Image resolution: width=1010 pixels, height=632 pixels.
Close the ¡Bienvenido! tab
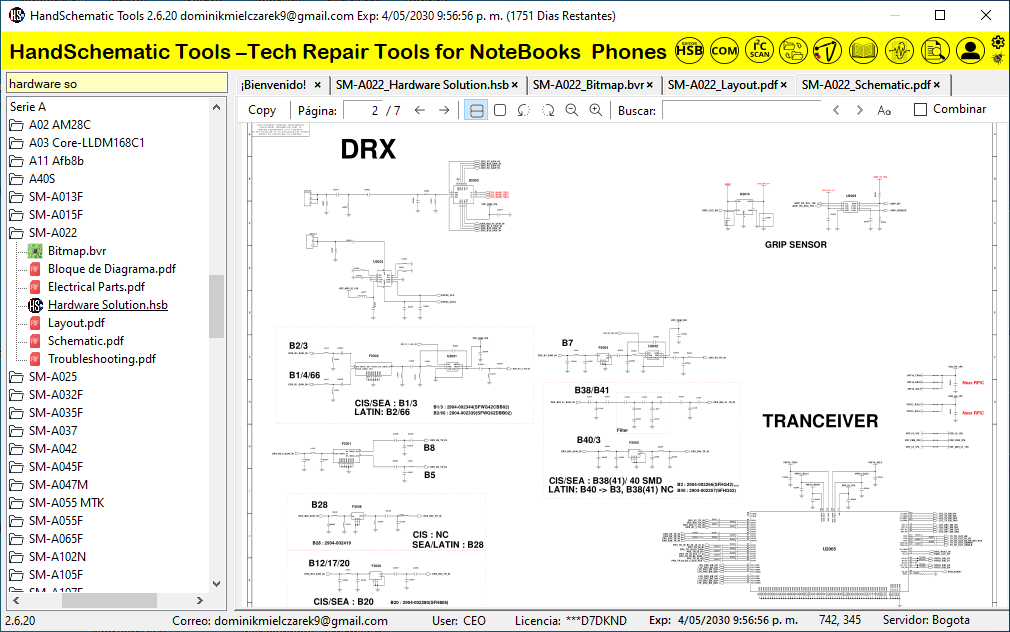(x=318, y=85)
